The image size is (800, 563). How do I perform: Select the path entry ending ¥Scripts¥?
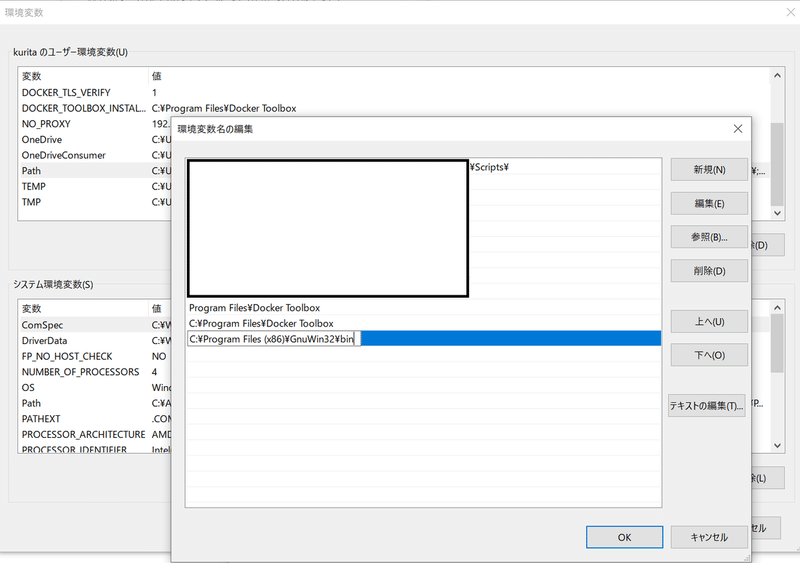tap(423, 167)
